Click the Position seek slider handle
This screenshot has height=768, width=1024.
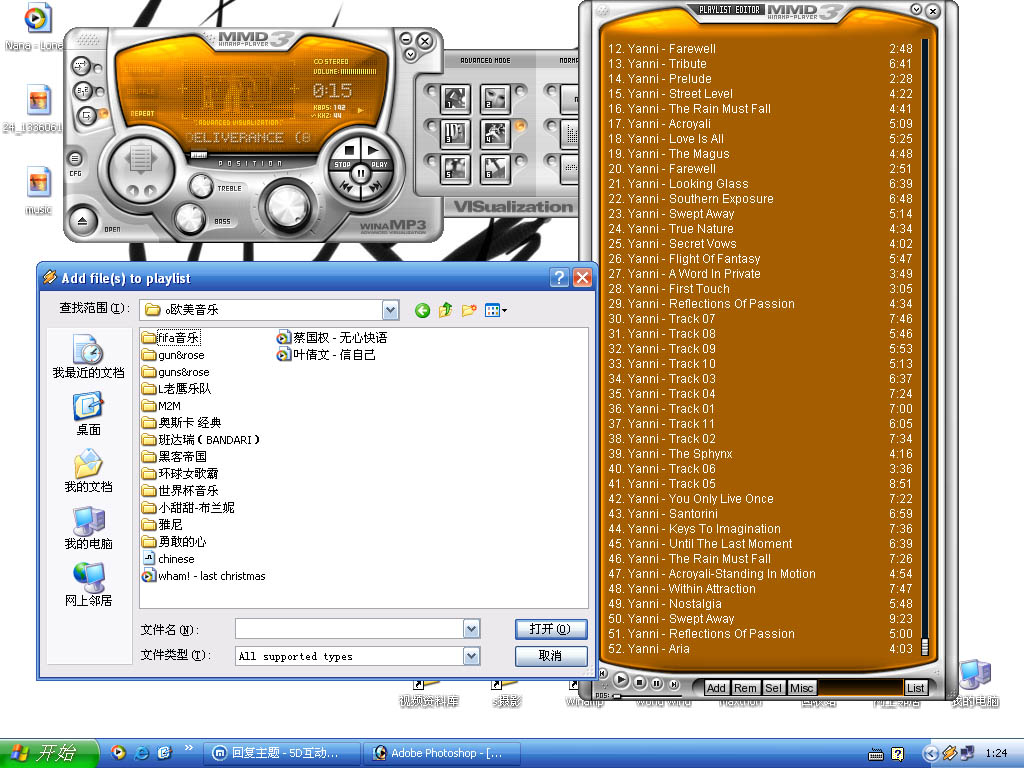[x=199, y=155]
